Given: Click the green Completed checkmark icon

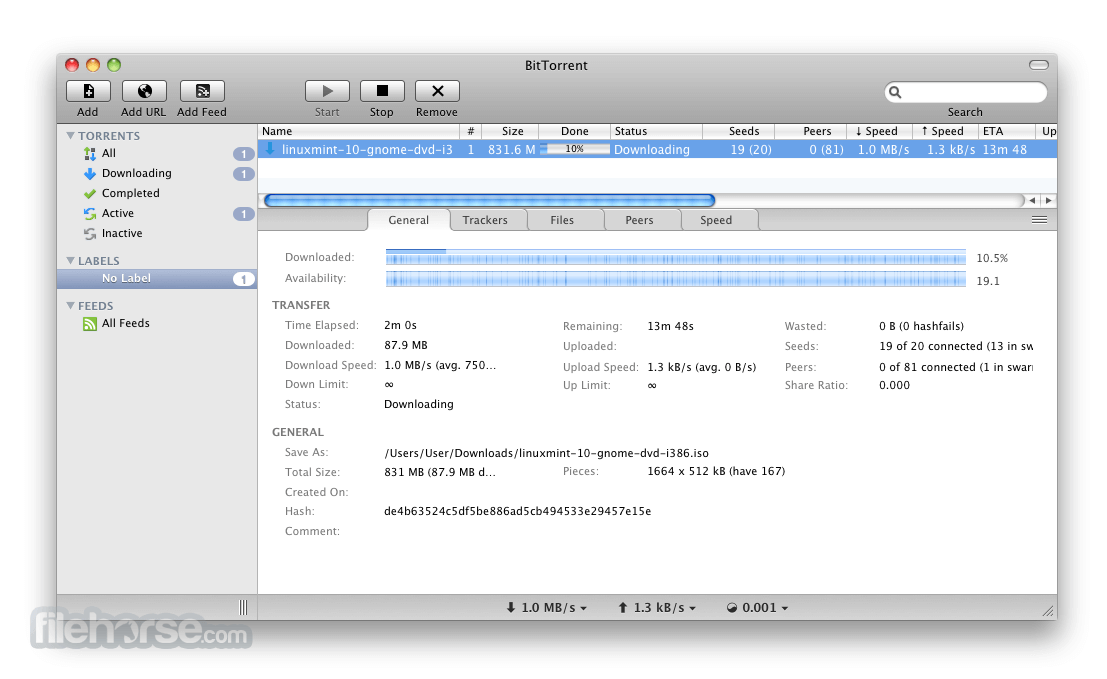Looking at the screenshot, I should [90, 193].
